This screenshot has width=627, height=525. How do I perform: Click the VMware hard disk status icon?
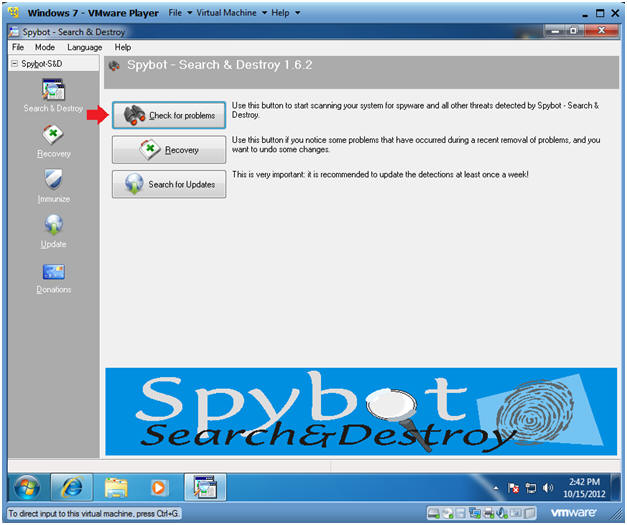tap(433, 513)
